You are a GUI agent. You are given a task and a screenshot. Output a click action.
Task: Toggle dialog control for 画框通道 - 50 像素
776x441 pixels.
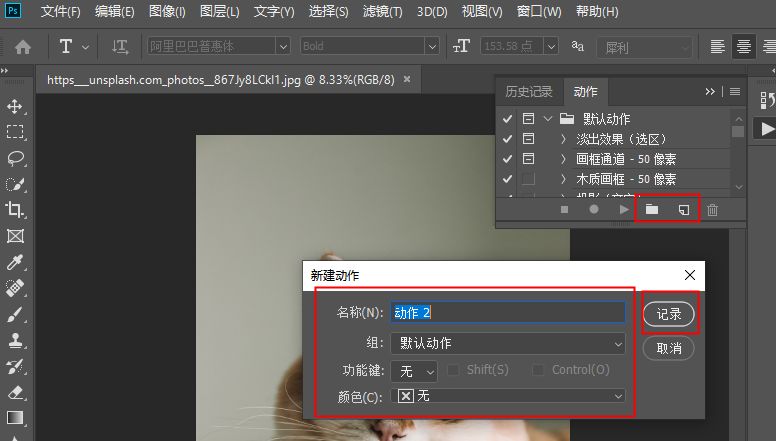[529, 158]
